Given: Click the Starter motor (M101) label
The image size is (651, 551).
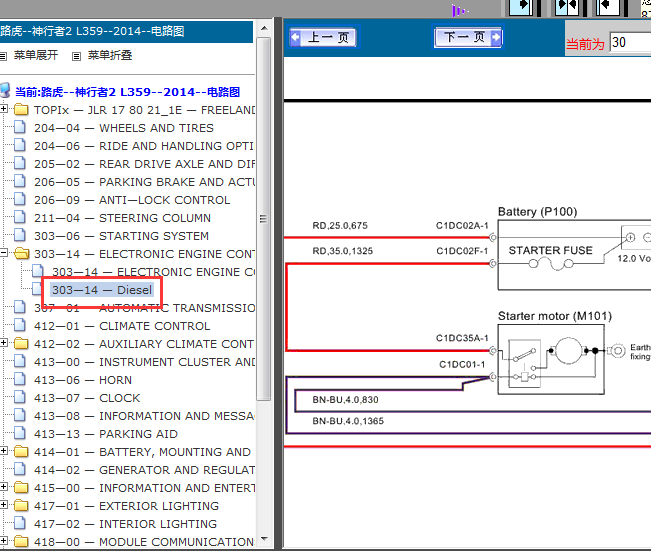Looking at the screenshot, I should (x=555, y=316).
